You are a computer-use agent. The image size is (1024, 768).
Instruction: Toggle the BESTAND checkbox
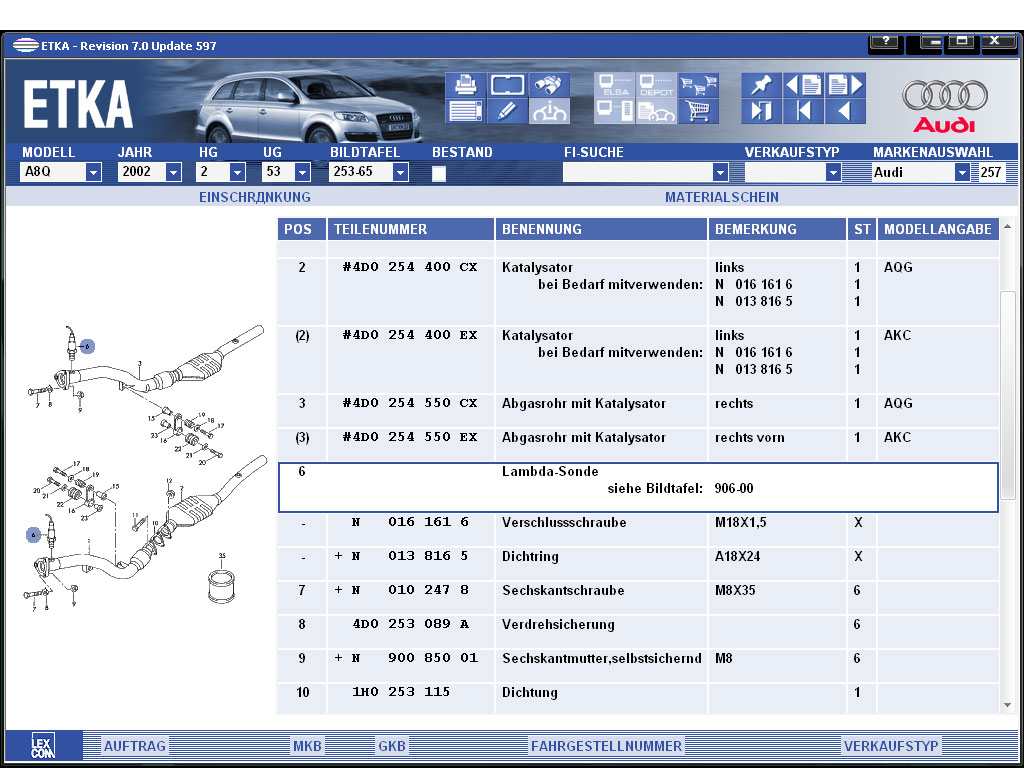439,173
